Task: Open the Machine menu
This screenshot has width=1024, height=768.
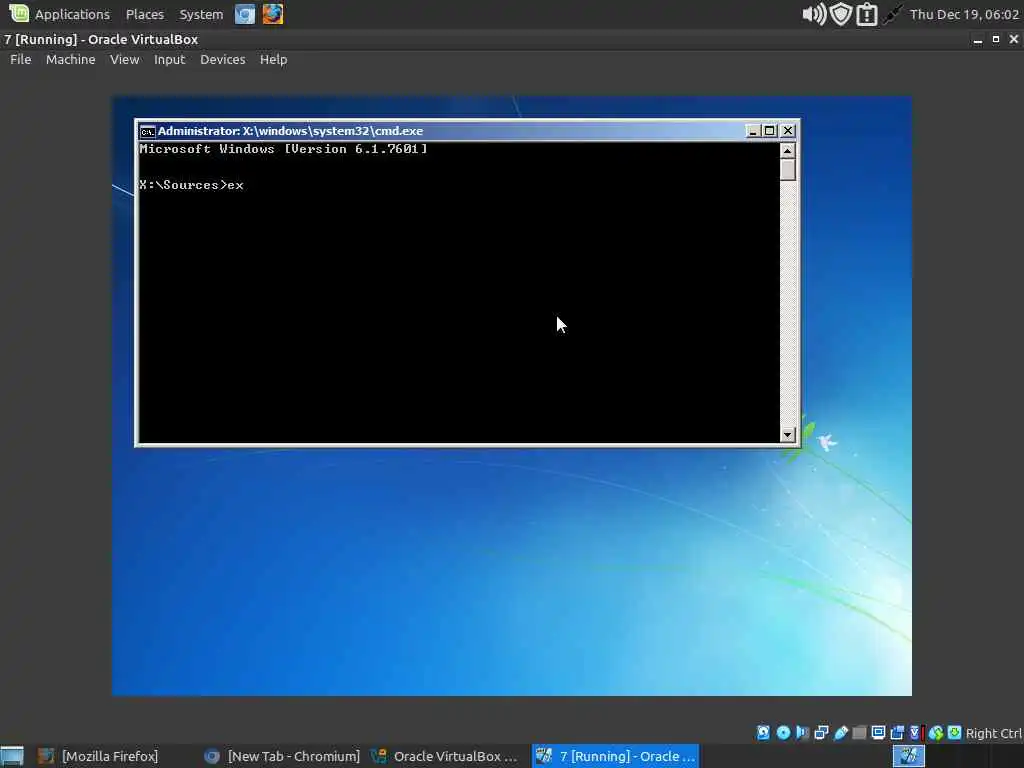Action: point(71,59)
